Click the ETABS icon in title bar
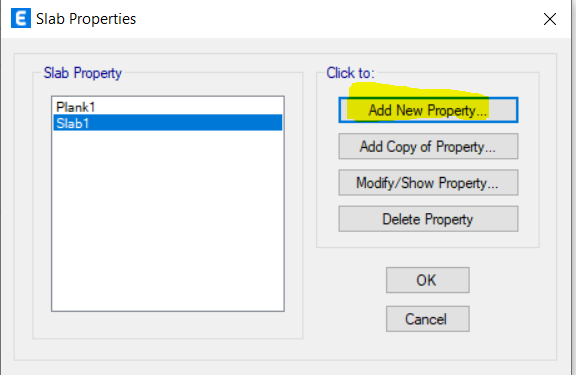Screen dimensions: 576x375 pos(21,18)
